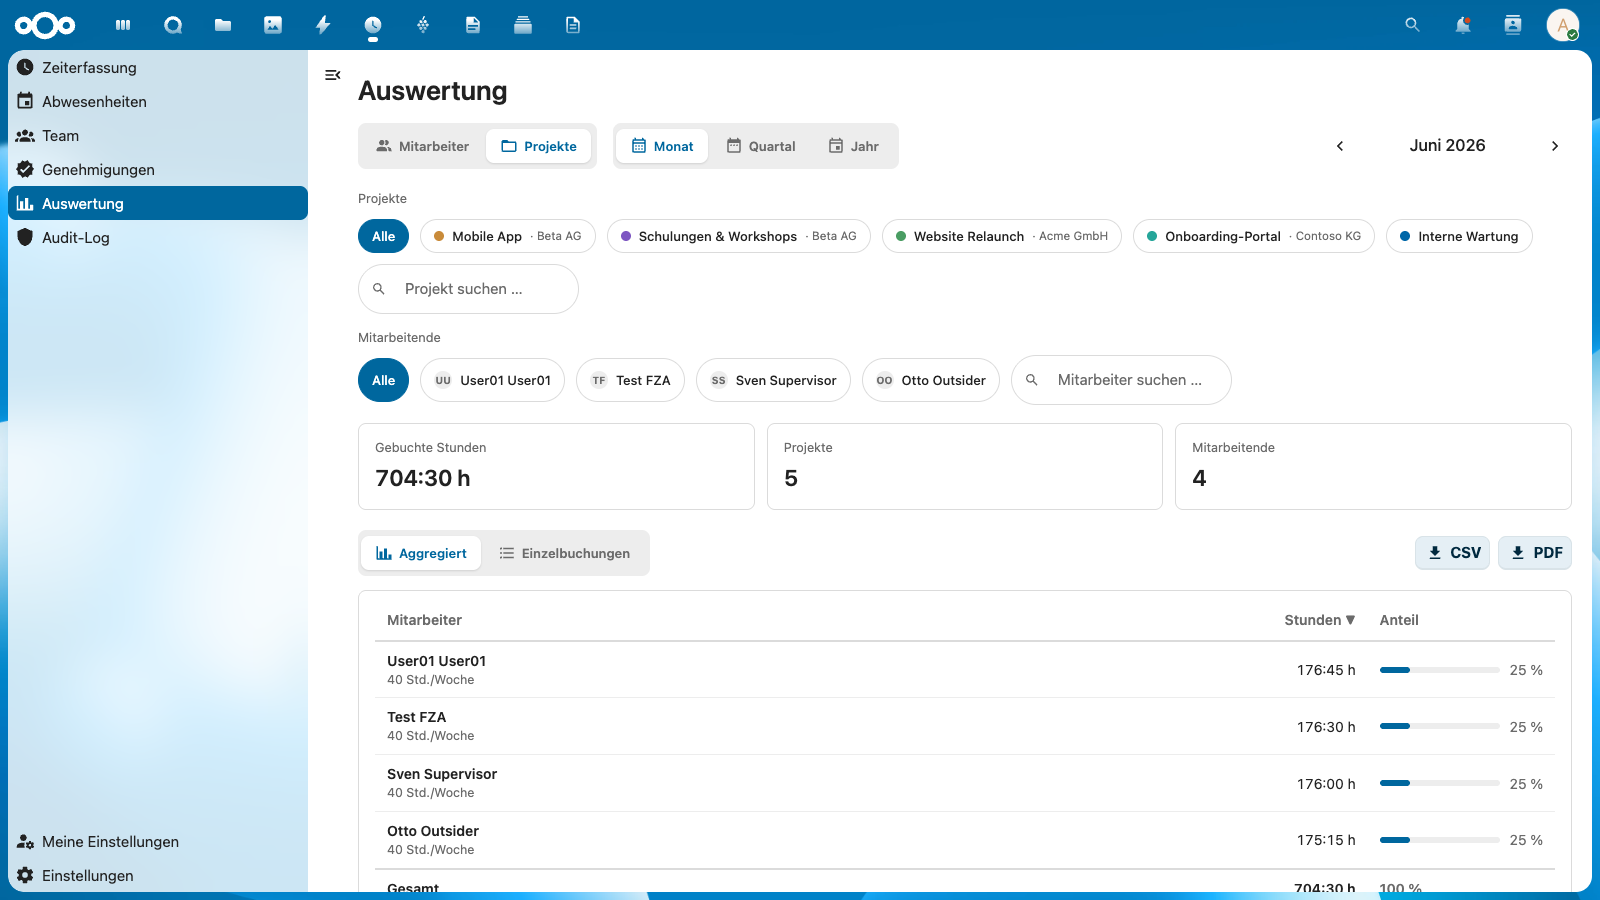Open the user avatar menu

pos(1563,25)
